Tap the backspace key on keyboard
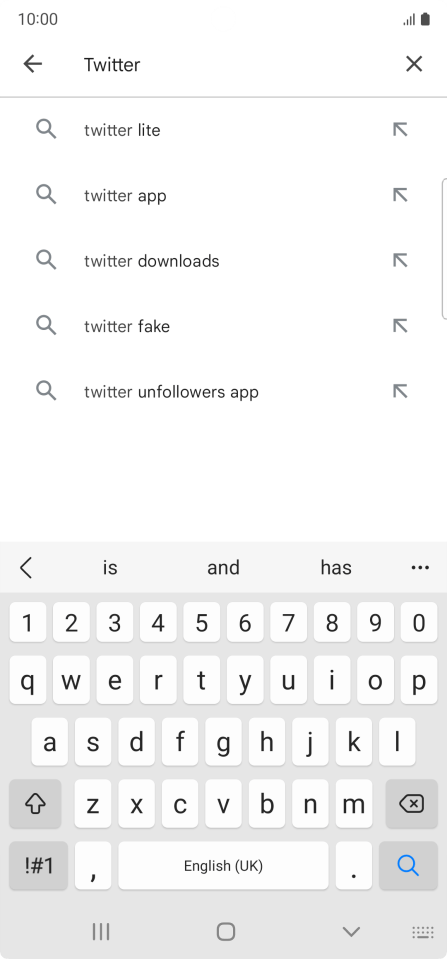 coord(412,804)
